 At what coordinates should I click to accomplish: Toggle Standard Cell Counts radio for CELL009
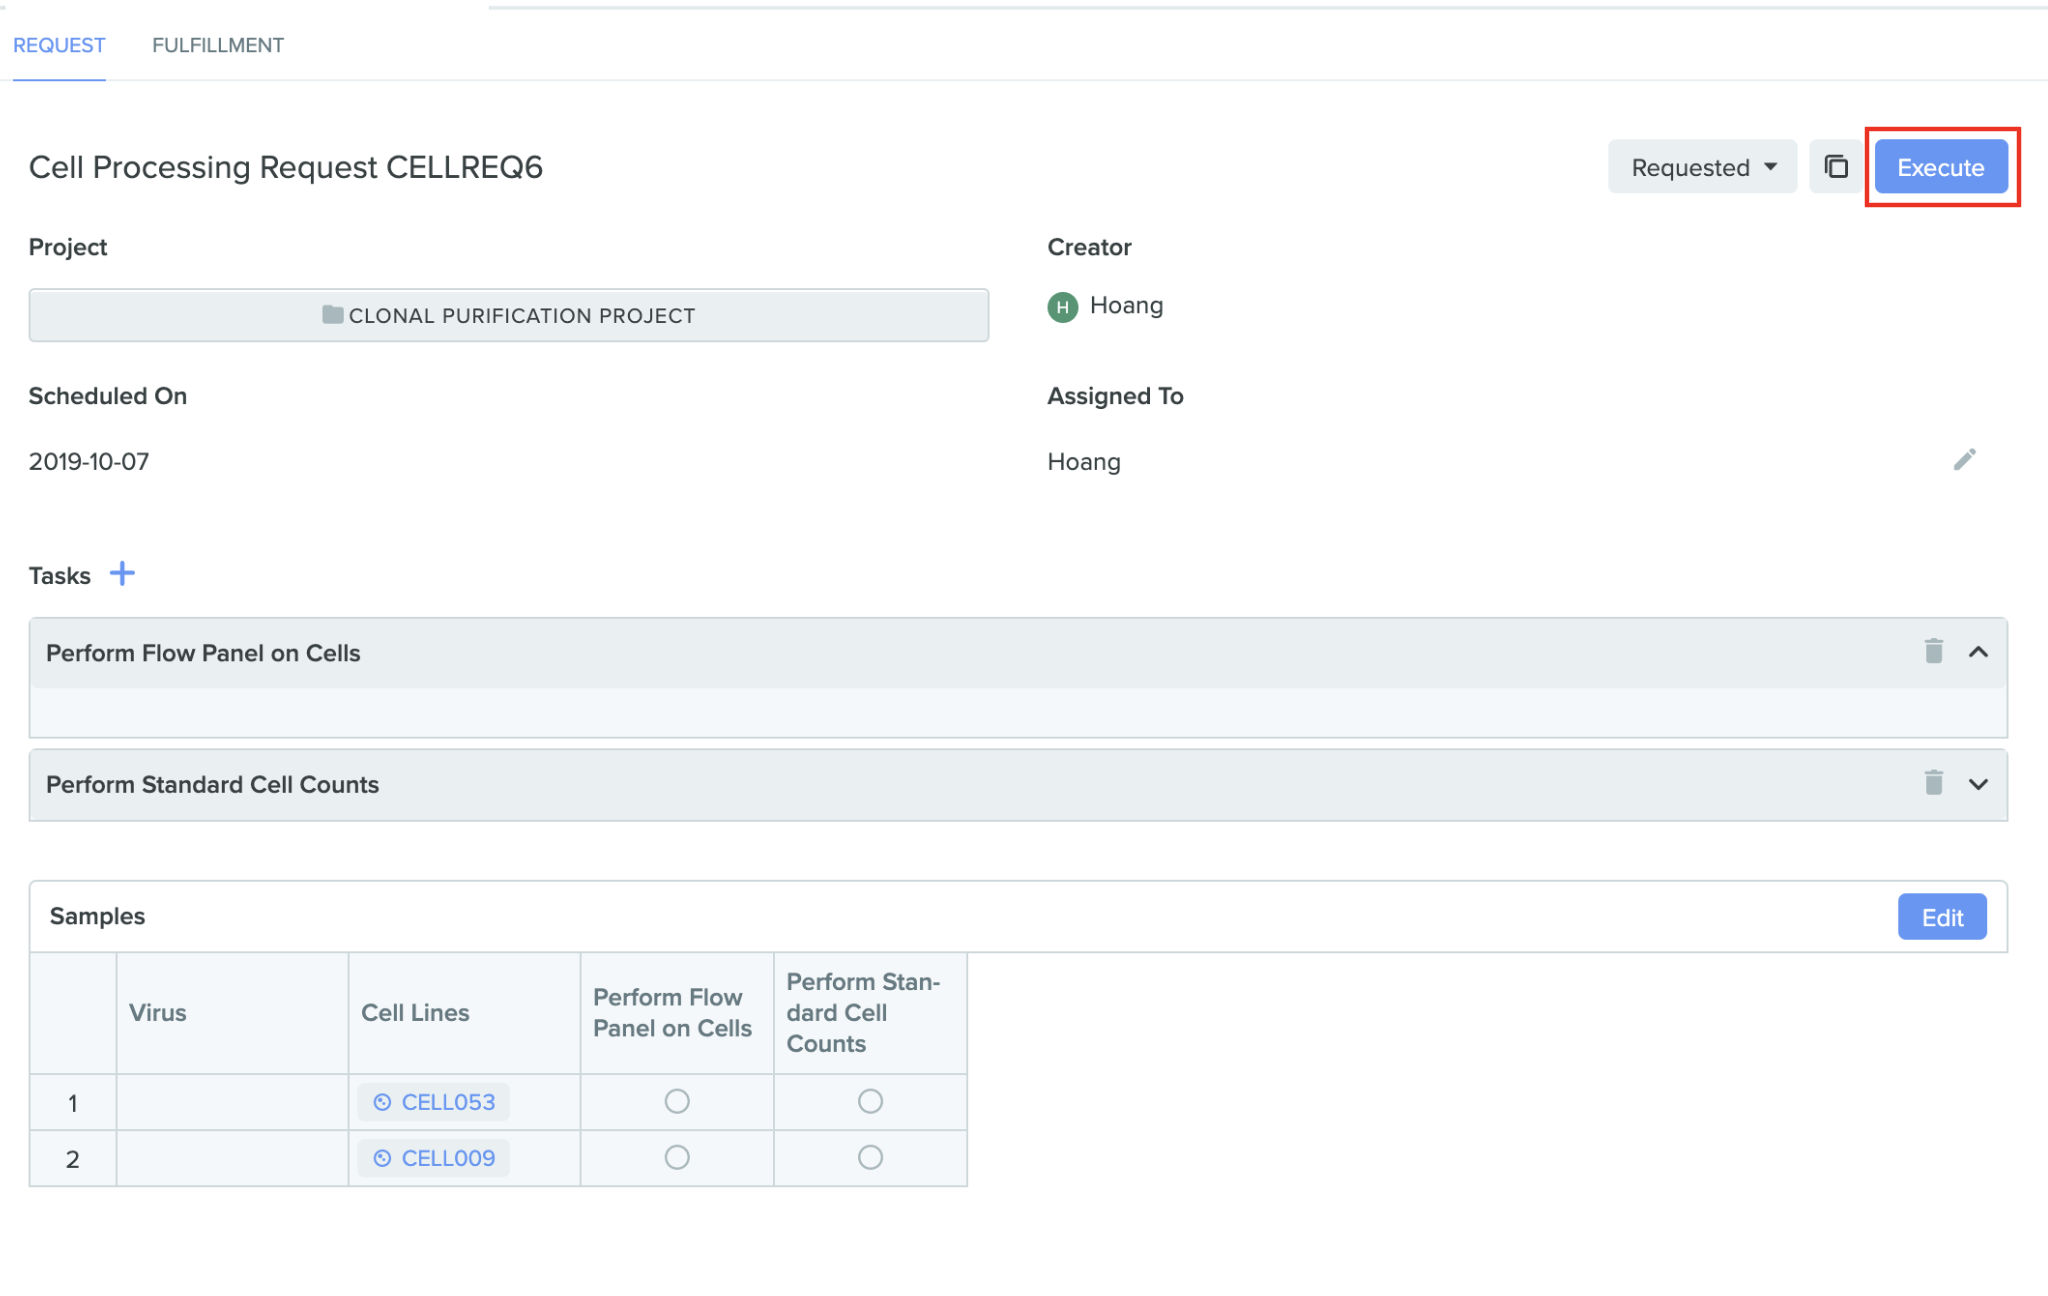(x=870, y=1157)
